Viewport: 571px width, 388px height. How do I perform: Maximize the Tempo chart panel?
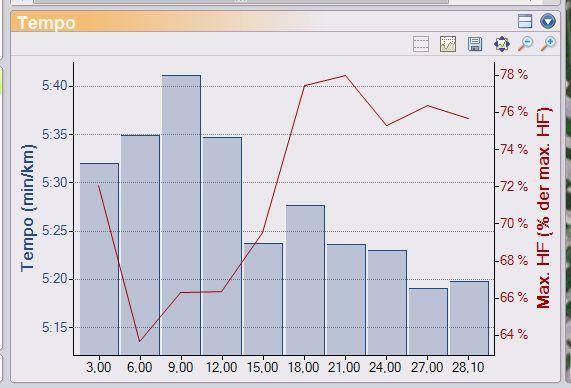525,21
